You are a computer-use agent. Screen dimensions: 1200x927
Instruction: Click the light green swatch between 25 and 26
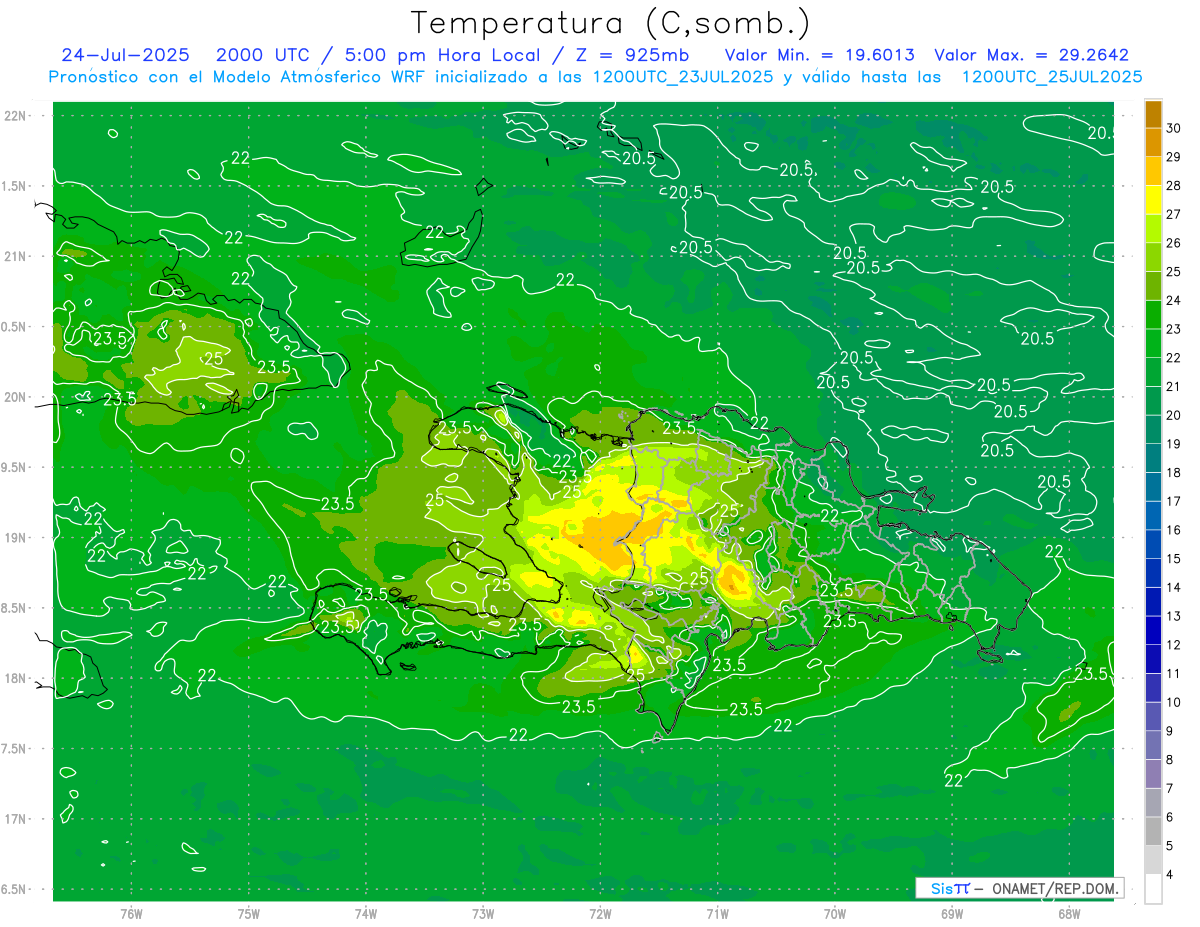(x=1153, y=258)
